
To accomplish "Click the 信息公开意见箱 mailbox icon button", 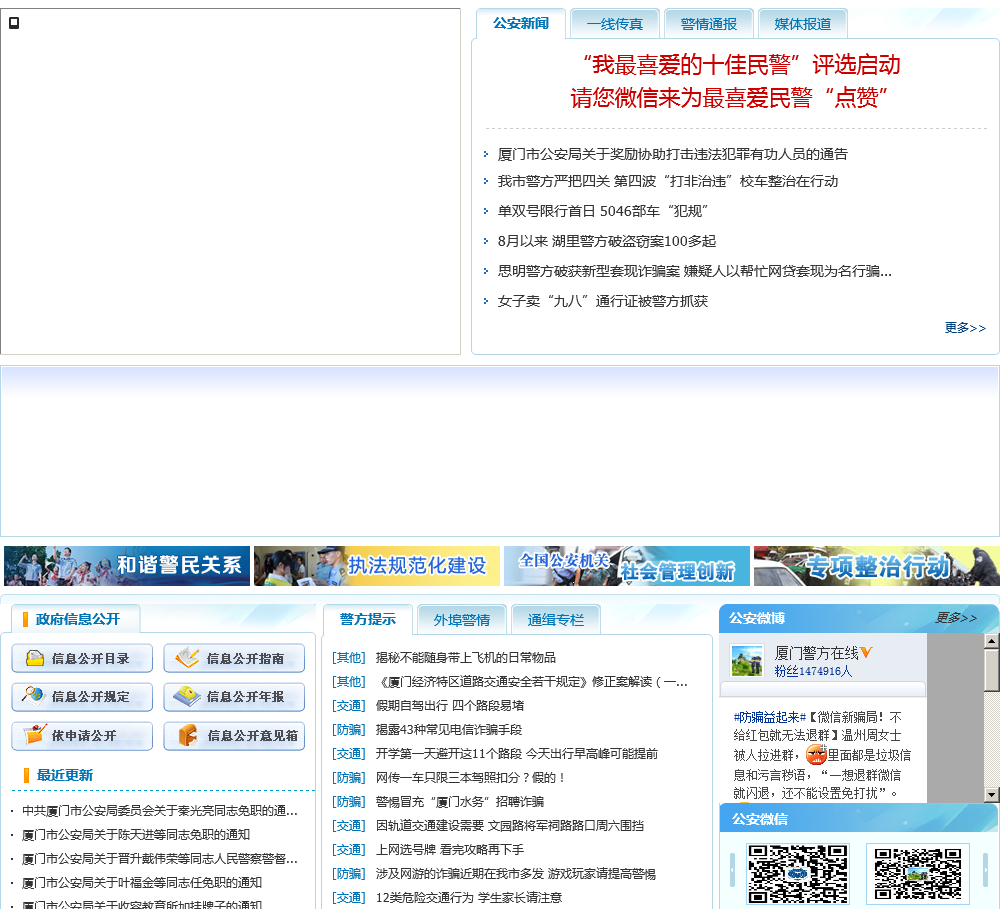I will (x=234, y=736).
